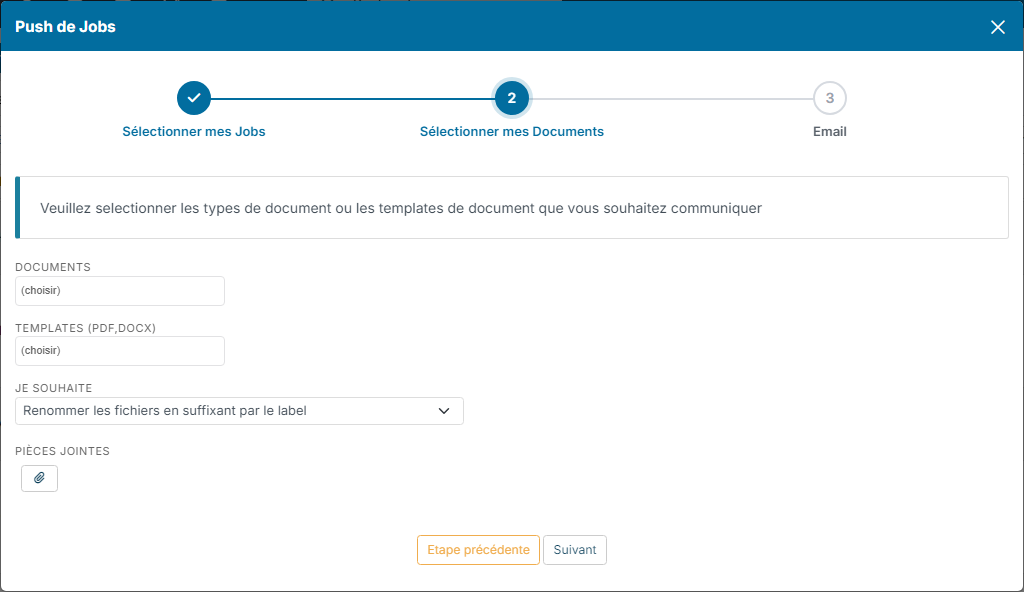Click the PIÈCES JOINTES label
Viewport: 1024px width, 592px height.
(63, 451)
